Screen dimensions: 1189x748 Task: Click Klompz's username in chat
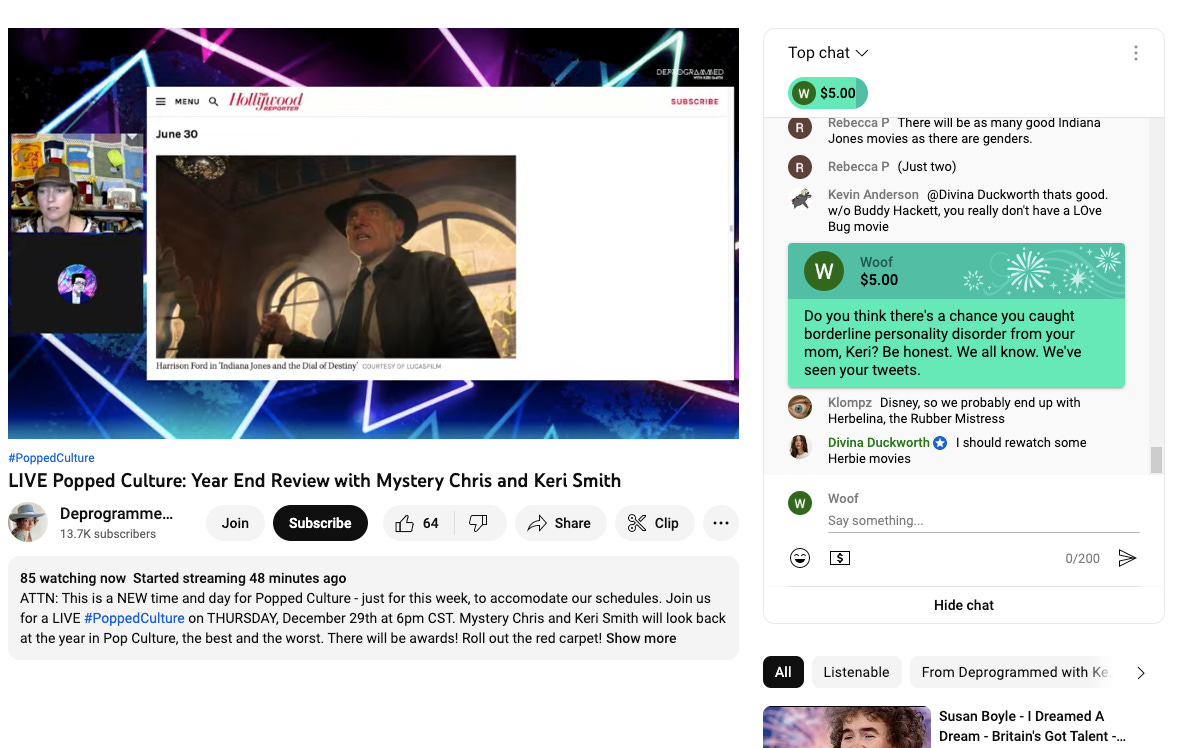(850, 403)
